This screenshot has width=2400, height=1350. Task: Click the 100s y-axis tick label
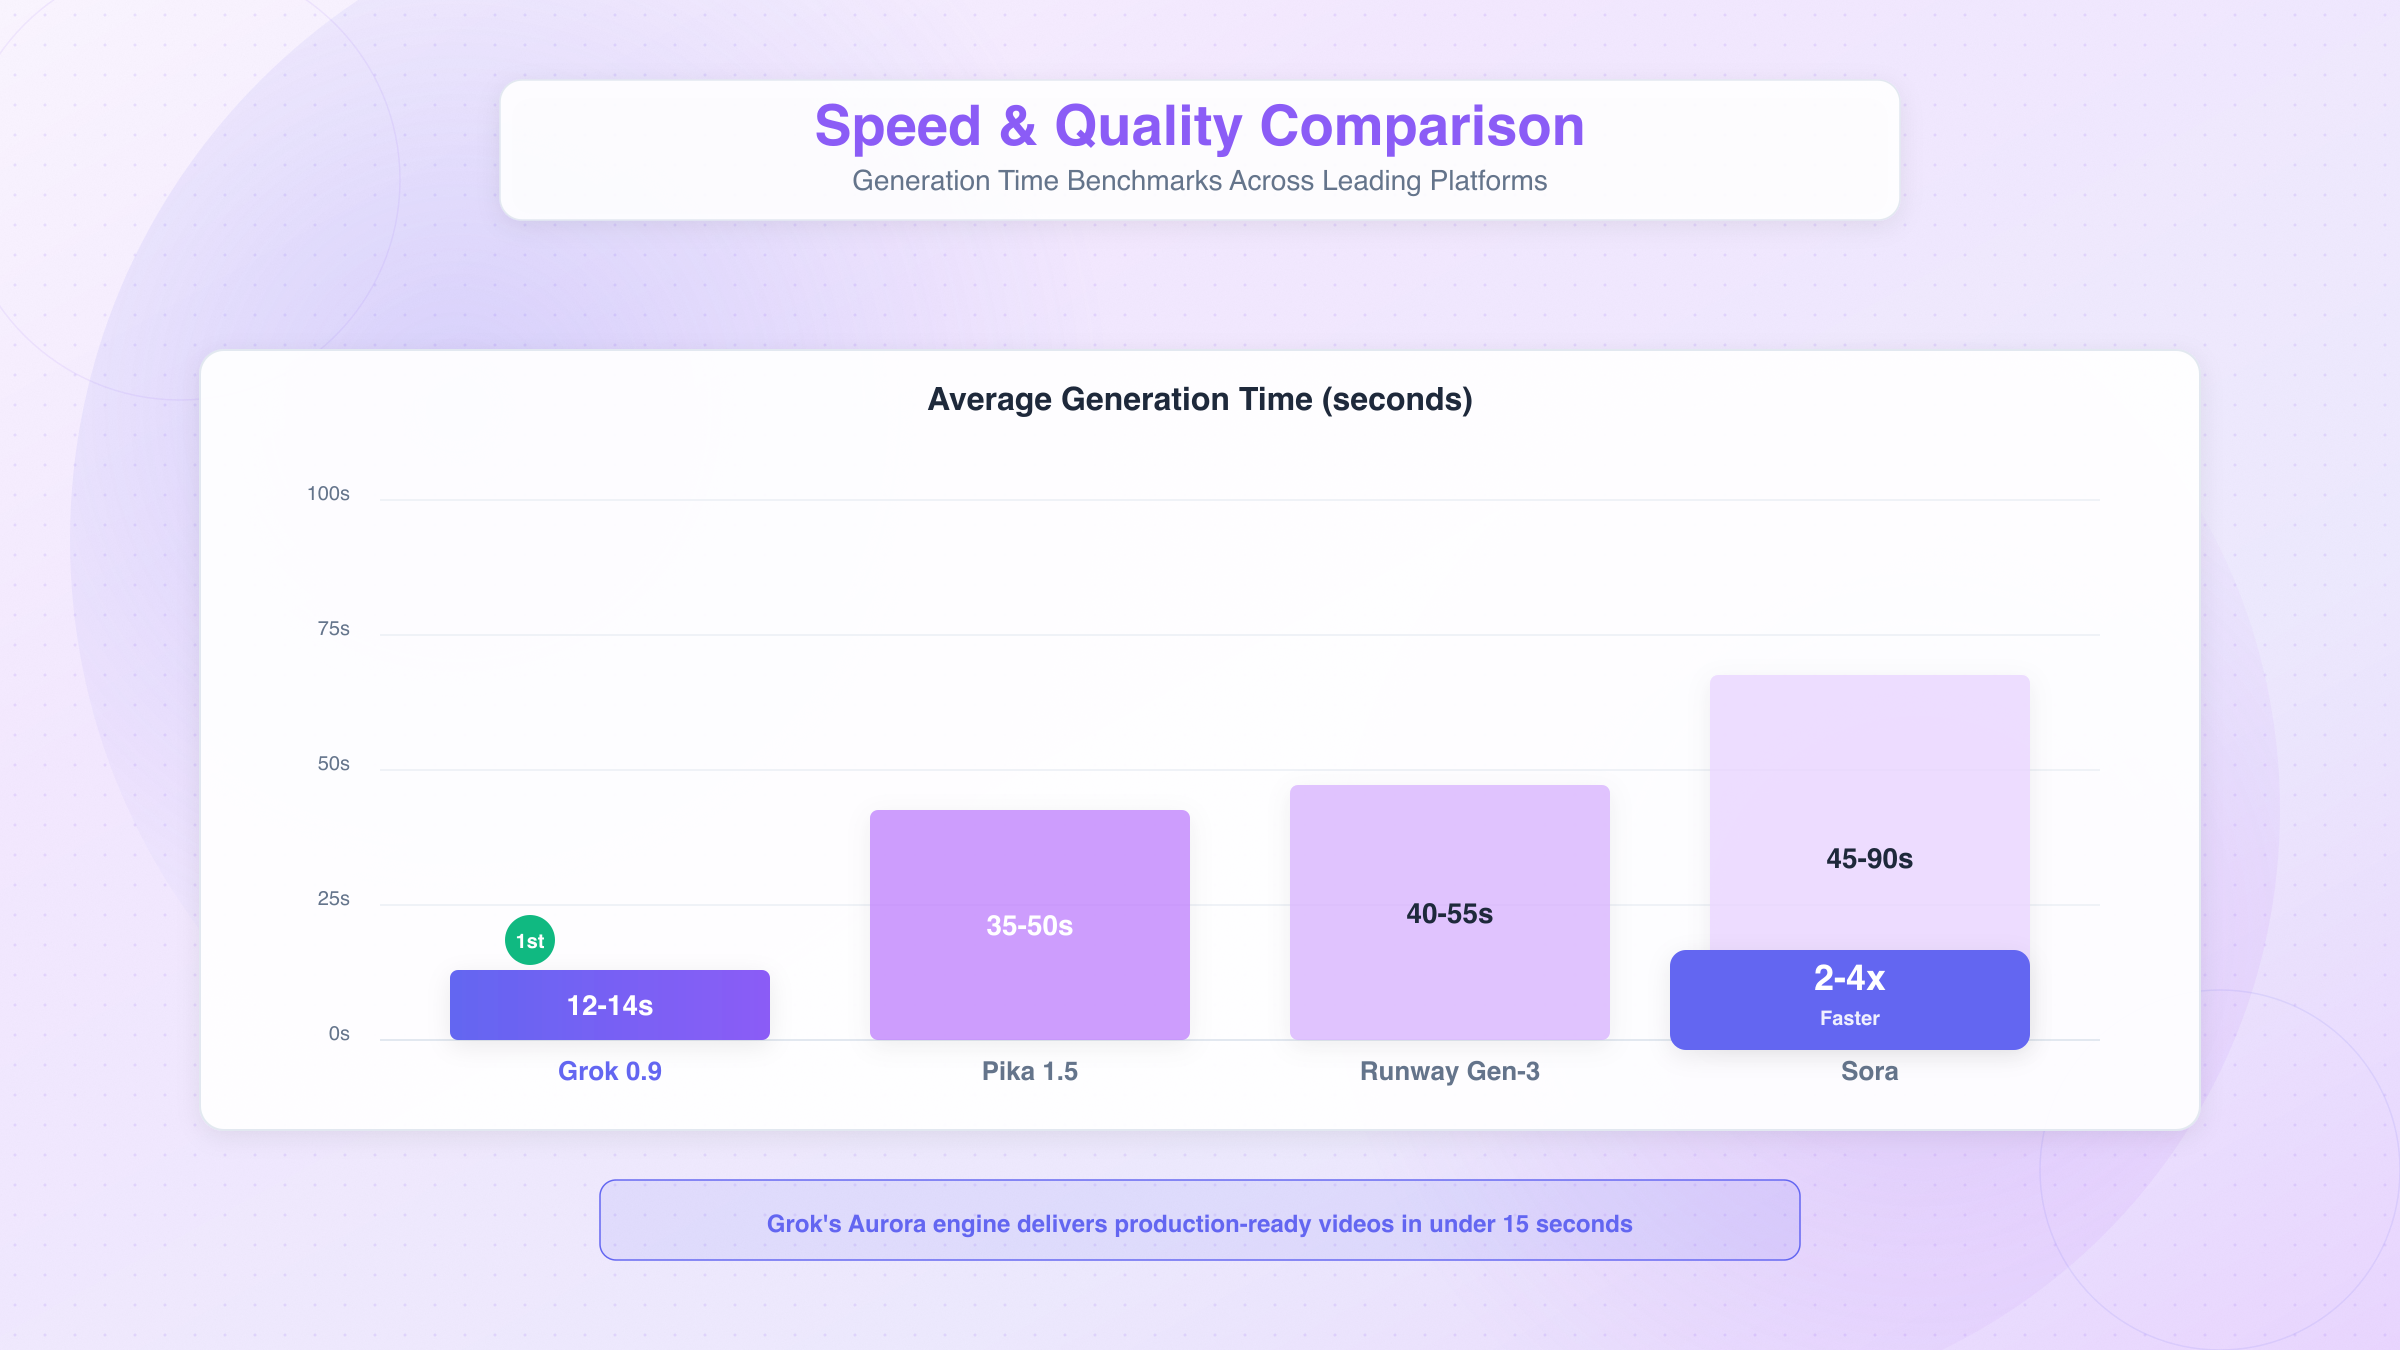[328, 493]
